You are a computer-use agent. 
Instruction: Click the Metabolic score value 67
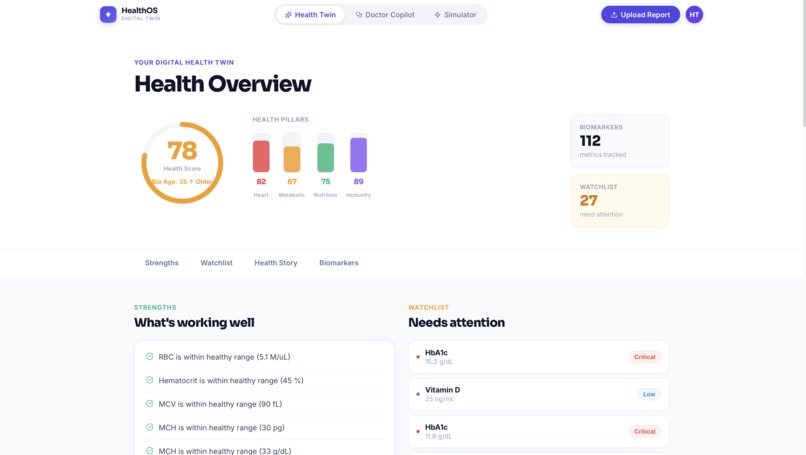[x=292, y=181]
